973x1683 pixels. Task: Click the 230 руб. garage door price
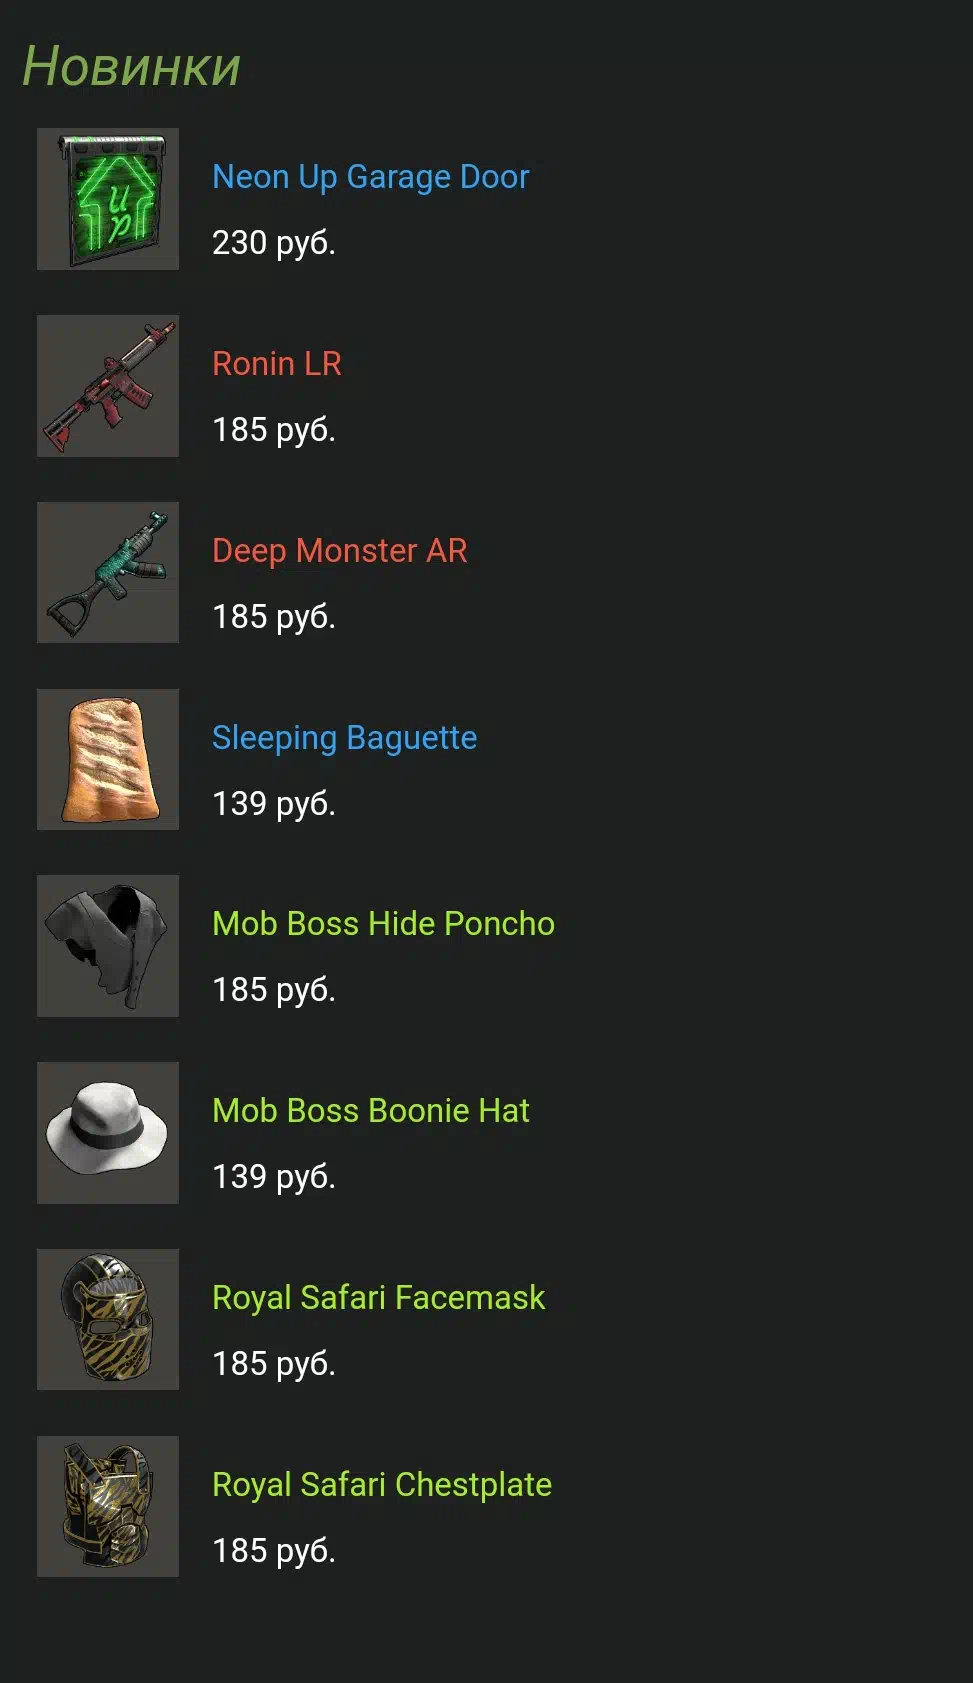[274, 243]
